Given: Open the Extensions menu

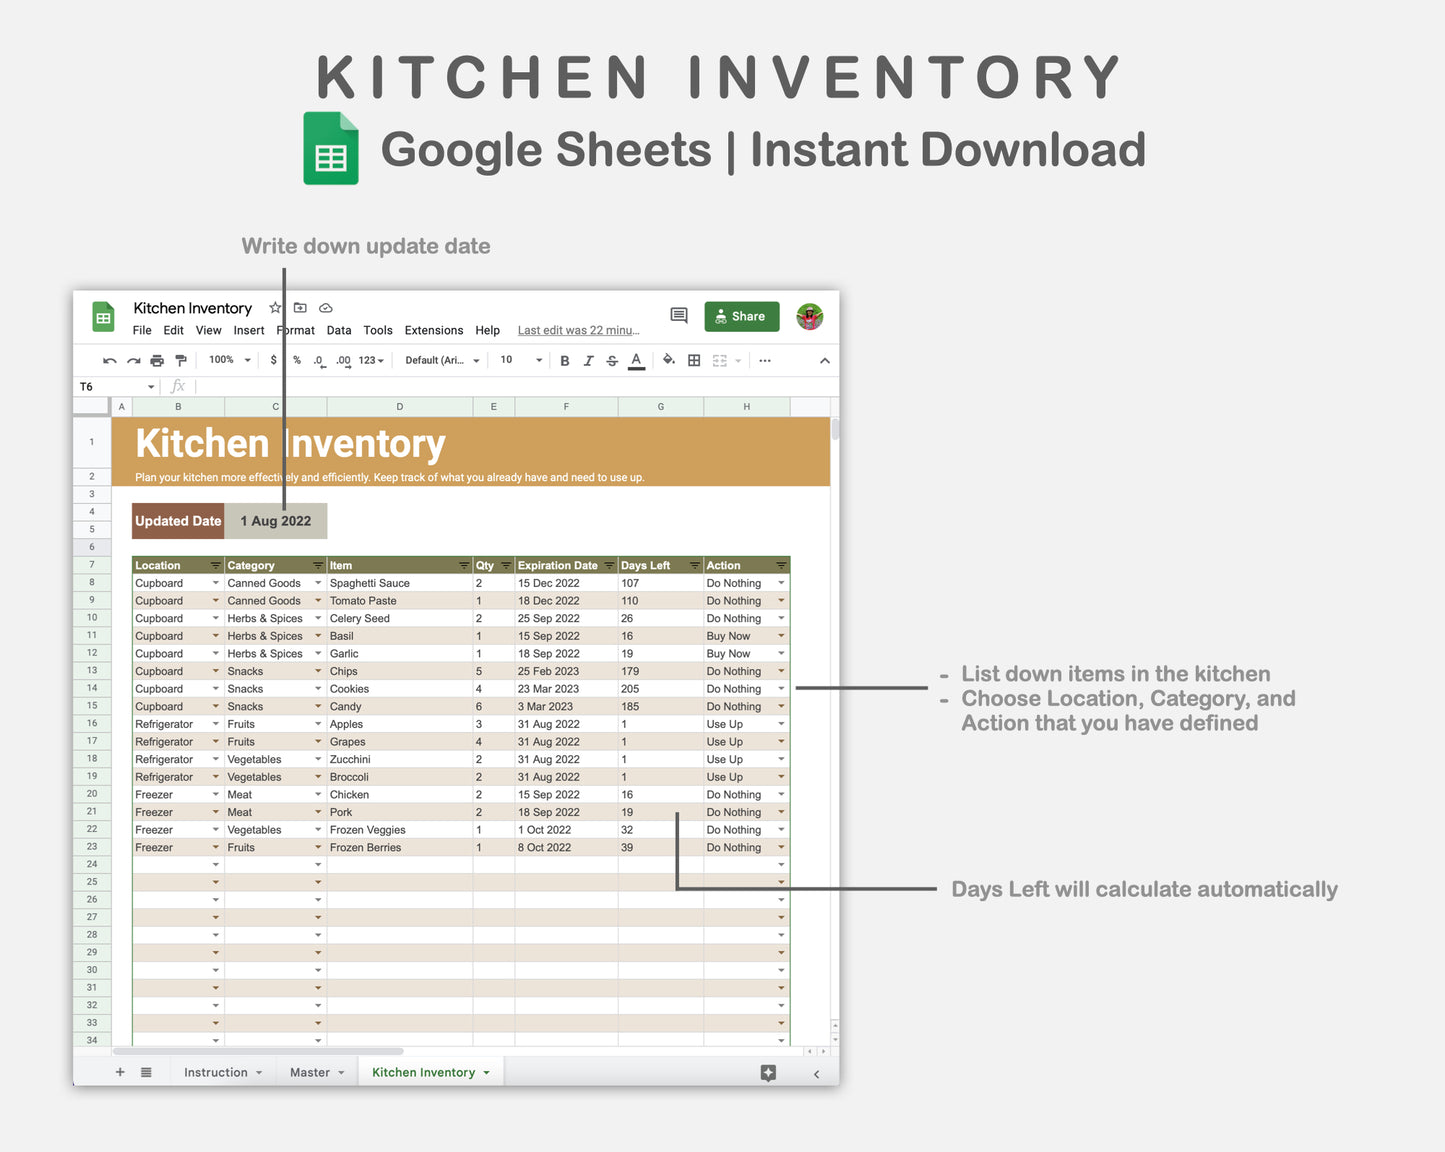Looking at the screenshot, I should tap(433, 330).
